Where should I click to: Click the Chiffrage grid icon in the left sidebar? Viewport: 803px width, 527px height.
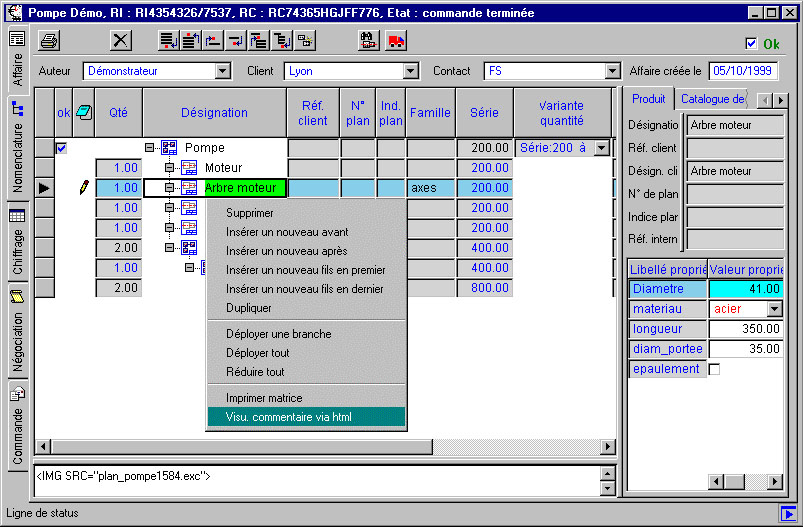(x=17, y=216)
